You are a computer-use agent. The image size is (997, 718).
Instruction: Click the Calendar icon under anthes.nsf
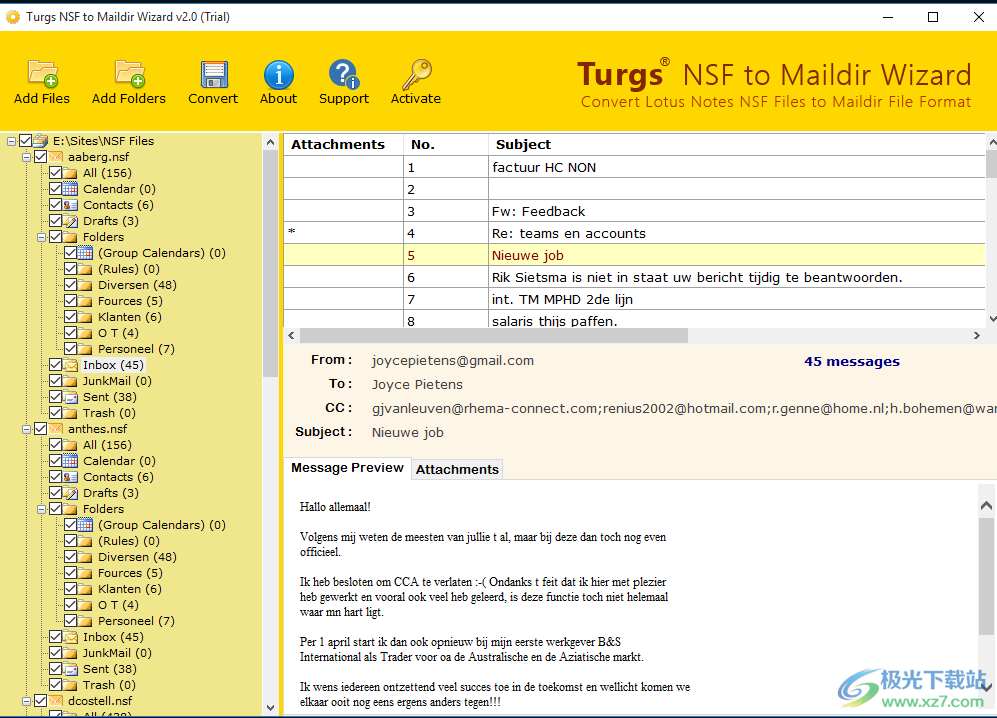[x=71, y=461]
